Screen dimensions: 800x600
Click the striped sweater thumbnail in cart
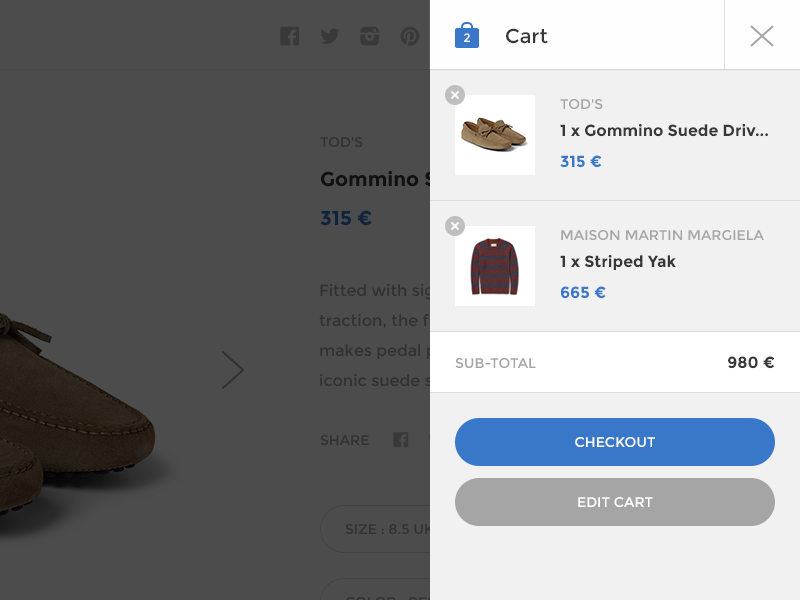(x=495, y=266)
